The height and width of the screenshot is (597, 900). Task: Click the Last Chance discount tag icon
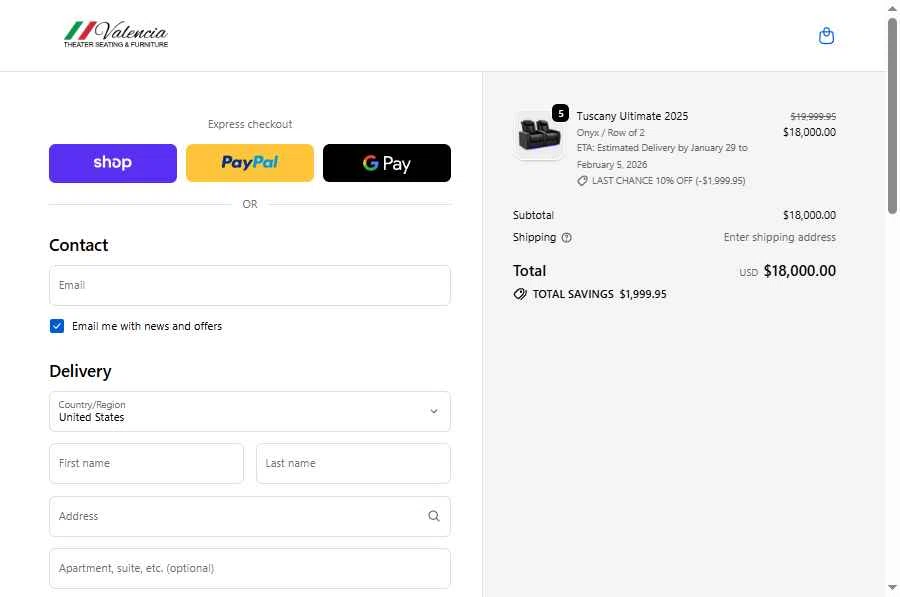[582, 181]
